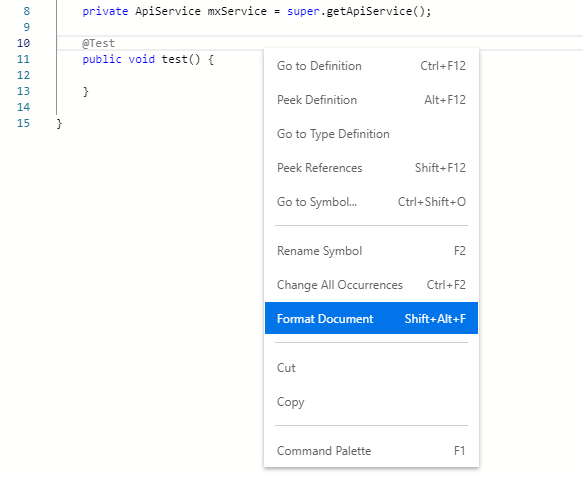Click the super keyword in code
Screen dimensions: 583x477
[303, 12]
